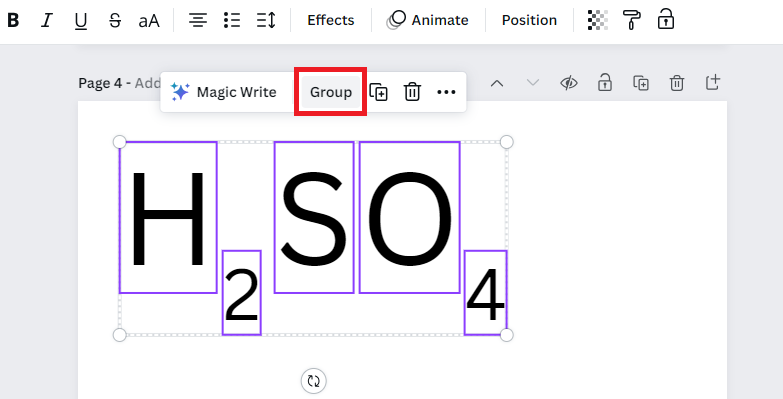
Task: Toggle bold text formatting
Action: [13, 20]
